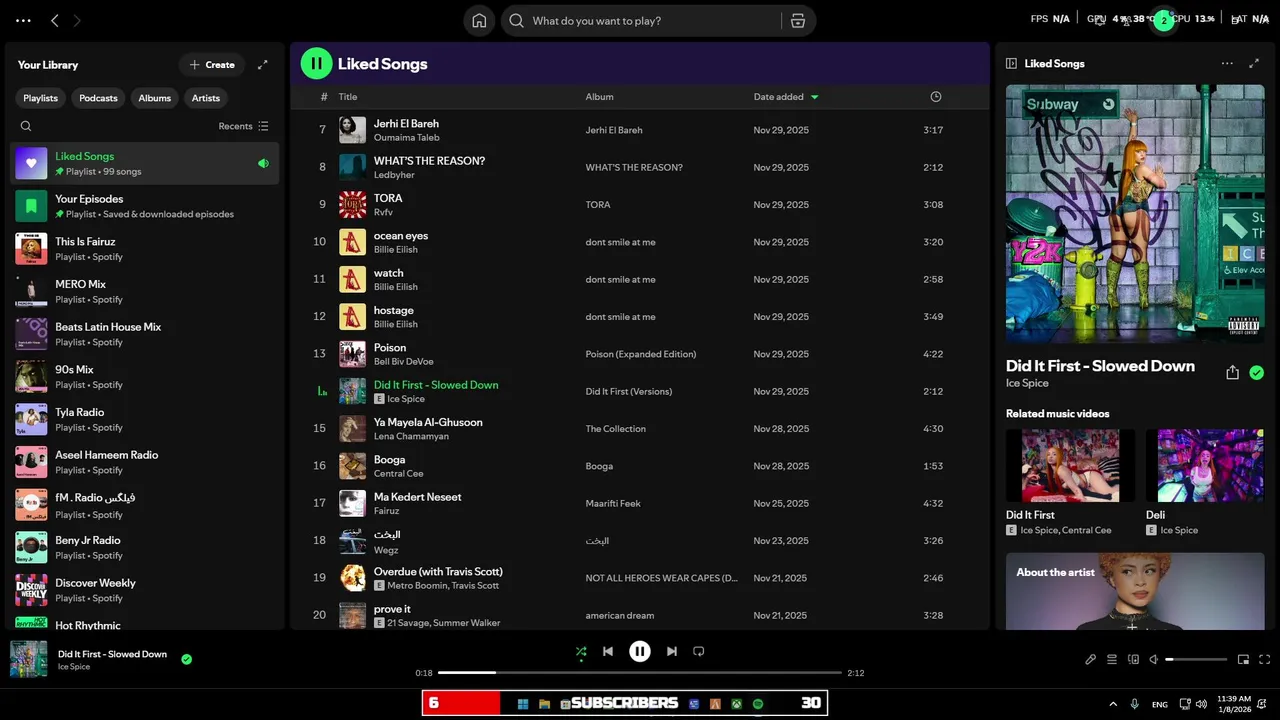Open the NOT ALL HEROES WEAR CAPES album
The height and width of the screenshot is (720, 1280).
(662, 578)
